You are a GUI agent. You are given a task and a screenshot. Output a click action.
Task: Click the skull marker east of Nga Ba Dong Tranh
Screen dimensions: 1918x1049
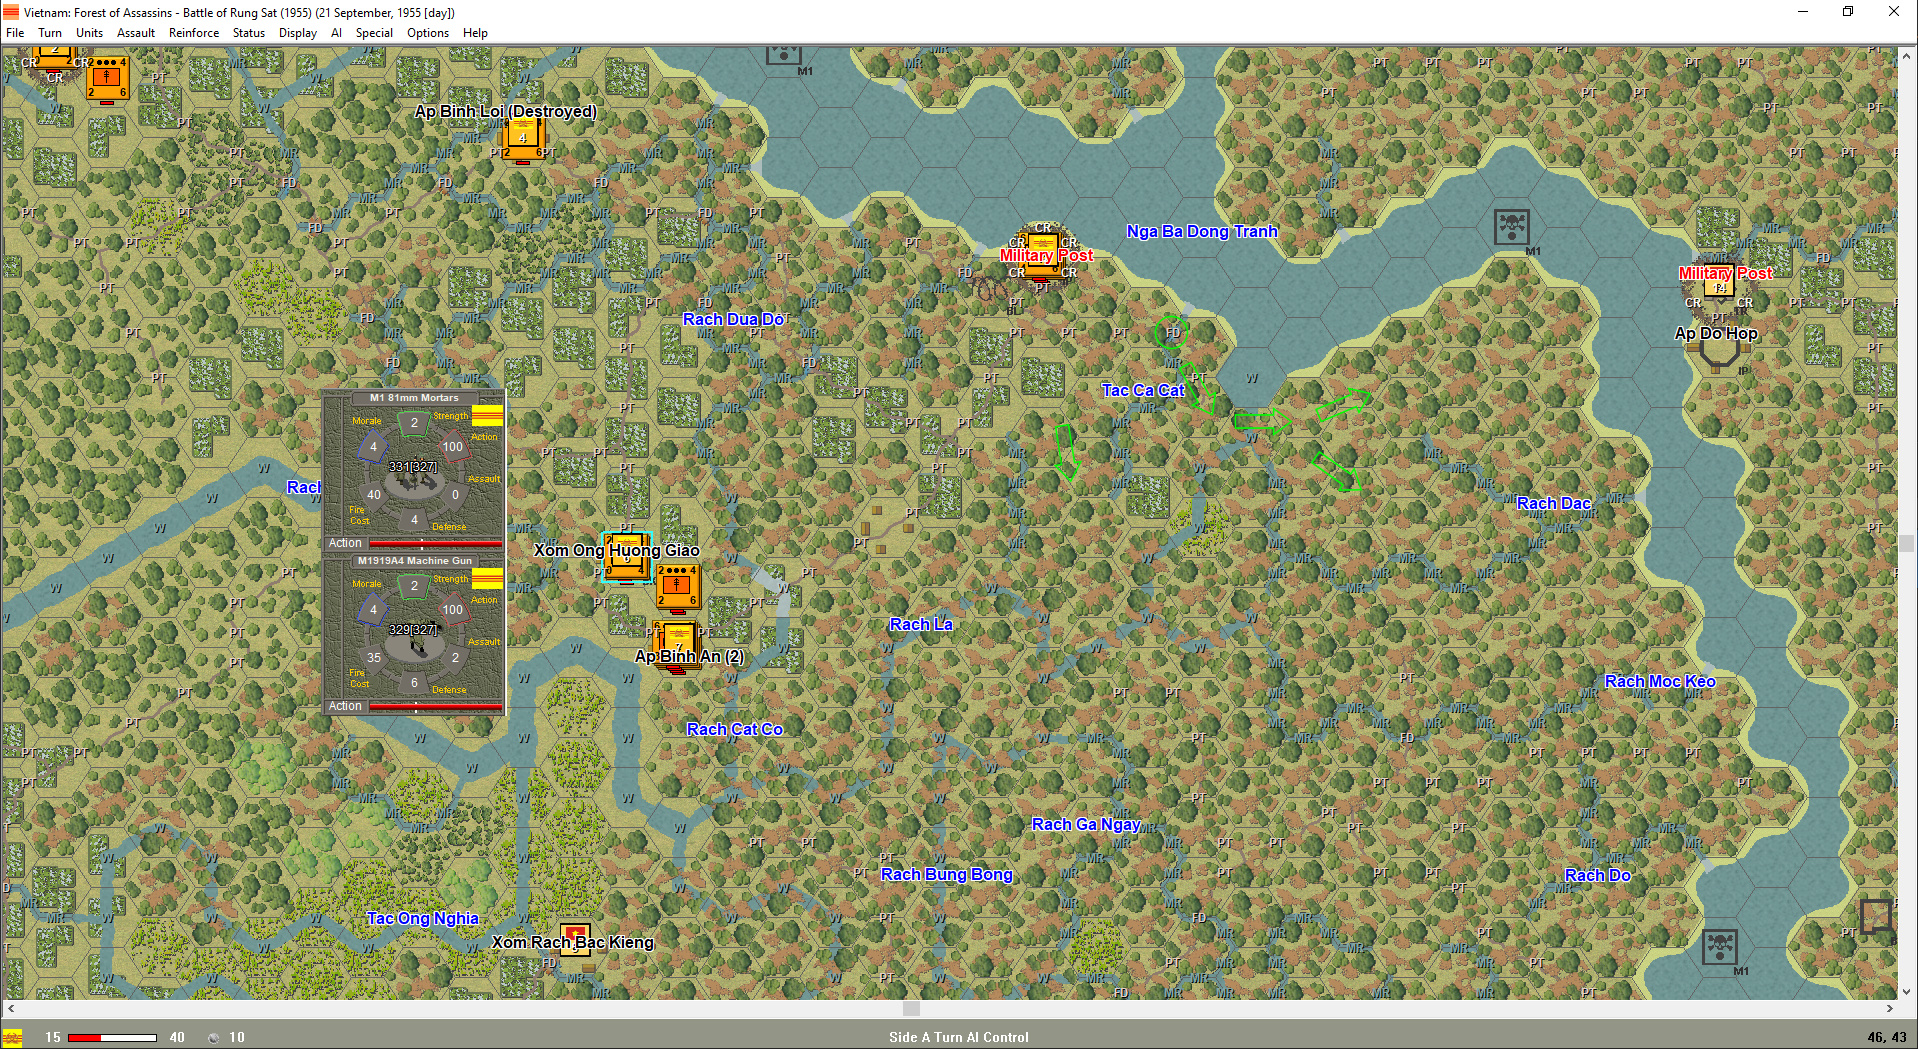tap(1511, 227)
